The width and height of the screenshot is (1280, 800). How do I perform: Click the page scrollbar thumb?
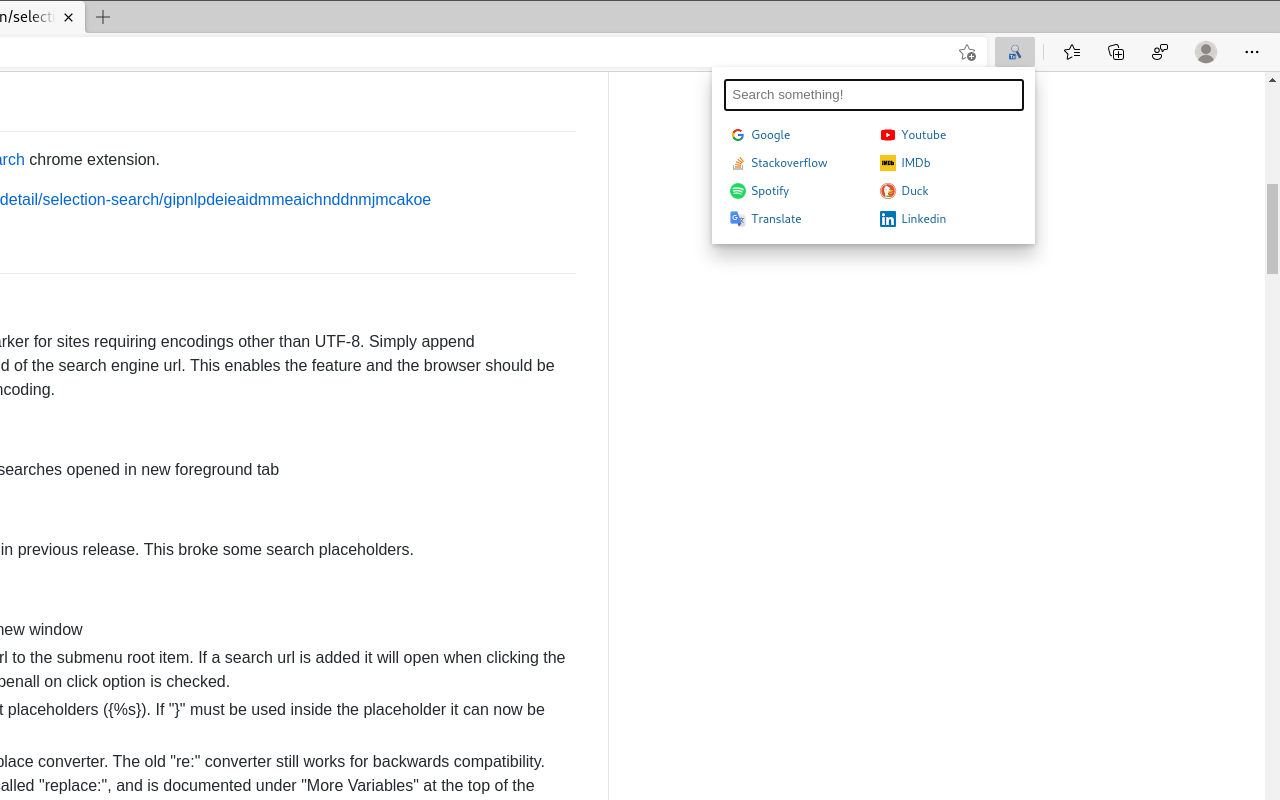(x=1272, y=229)
